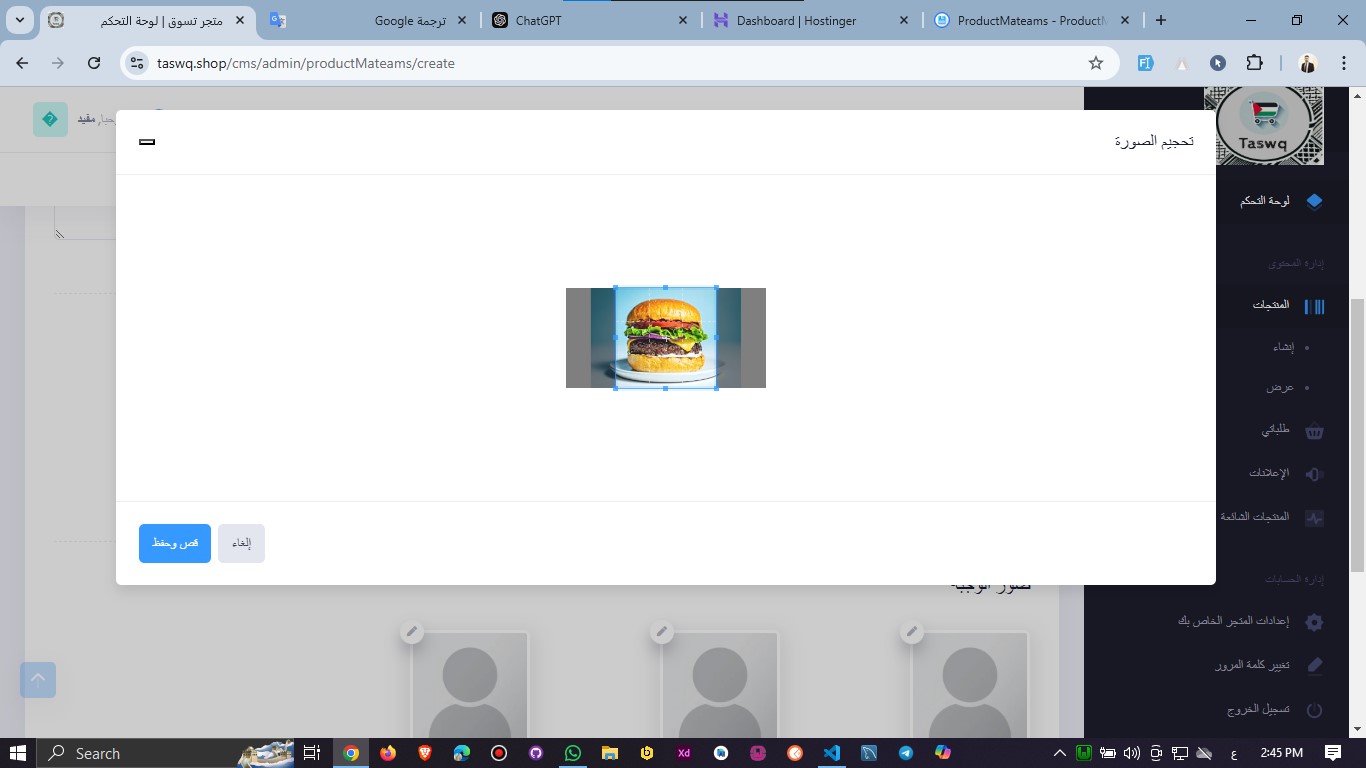Click the blue crop and save button
The image size is (1366, 768).
point(175,543)
